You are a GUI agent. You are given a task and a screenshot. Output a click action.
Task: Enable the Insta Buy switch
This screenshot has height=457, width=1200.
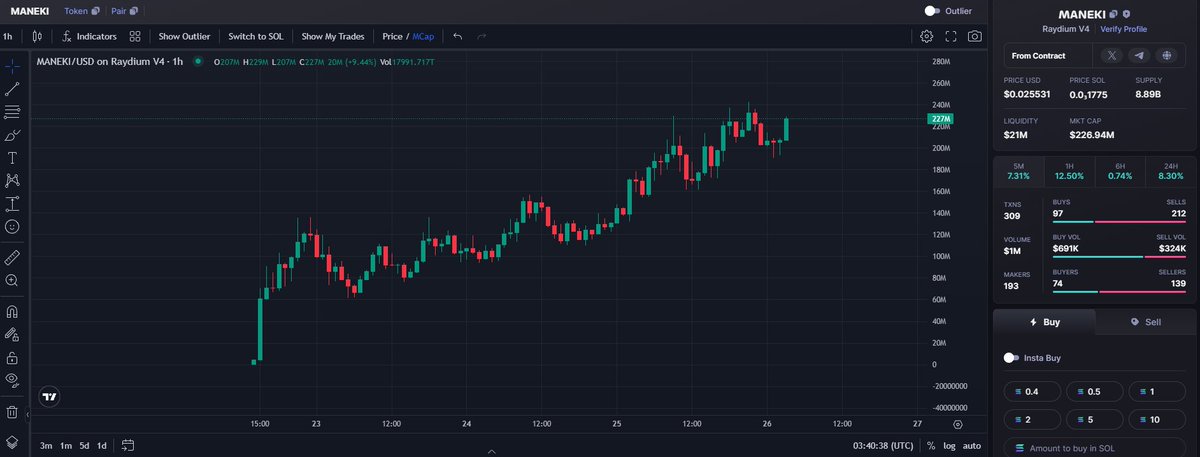[1012, 357]
